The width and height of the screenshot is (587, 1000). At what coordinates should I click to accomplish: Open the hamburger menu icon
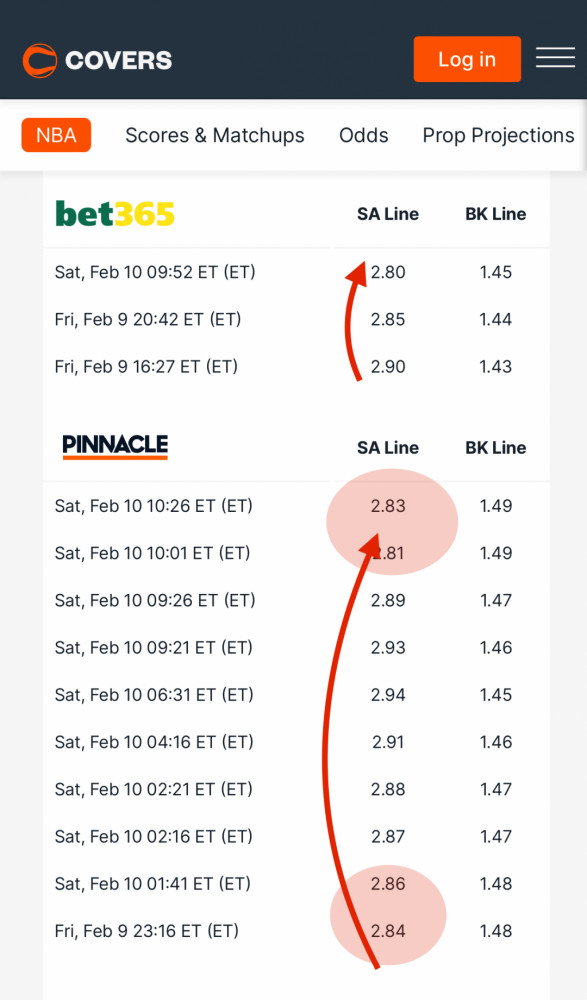(x=555, y=59)
